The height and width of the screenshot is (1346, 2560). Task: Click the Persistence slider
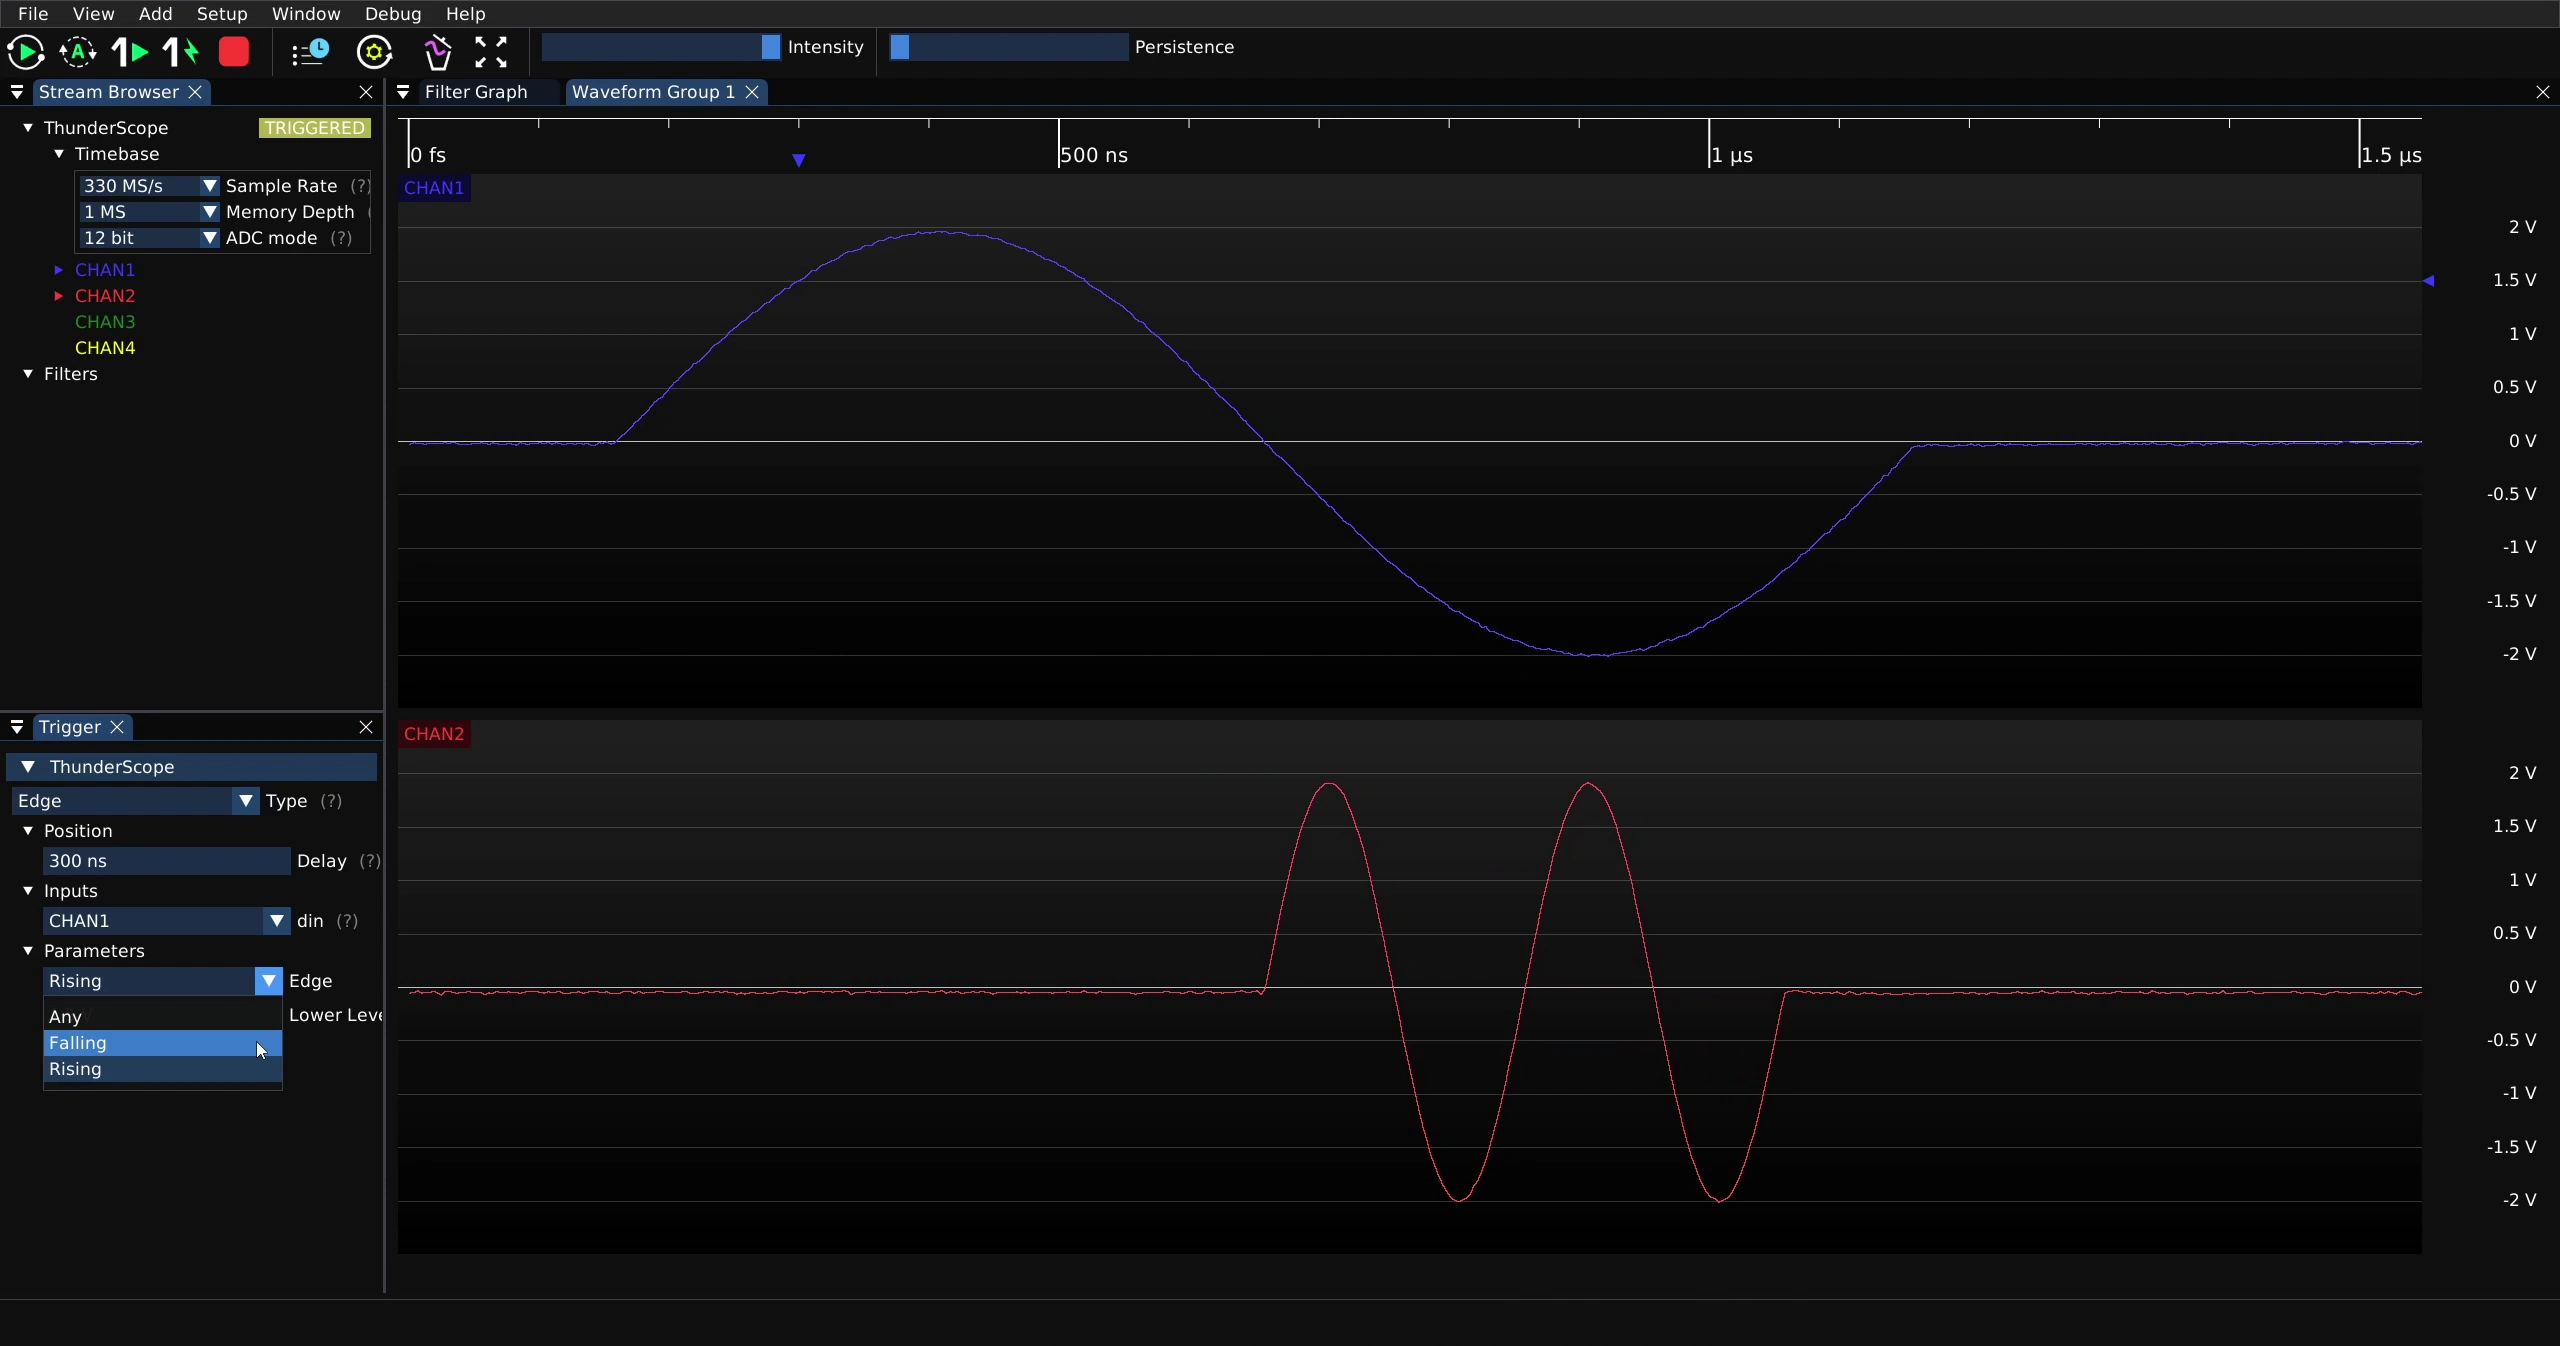coord(1009,47)
